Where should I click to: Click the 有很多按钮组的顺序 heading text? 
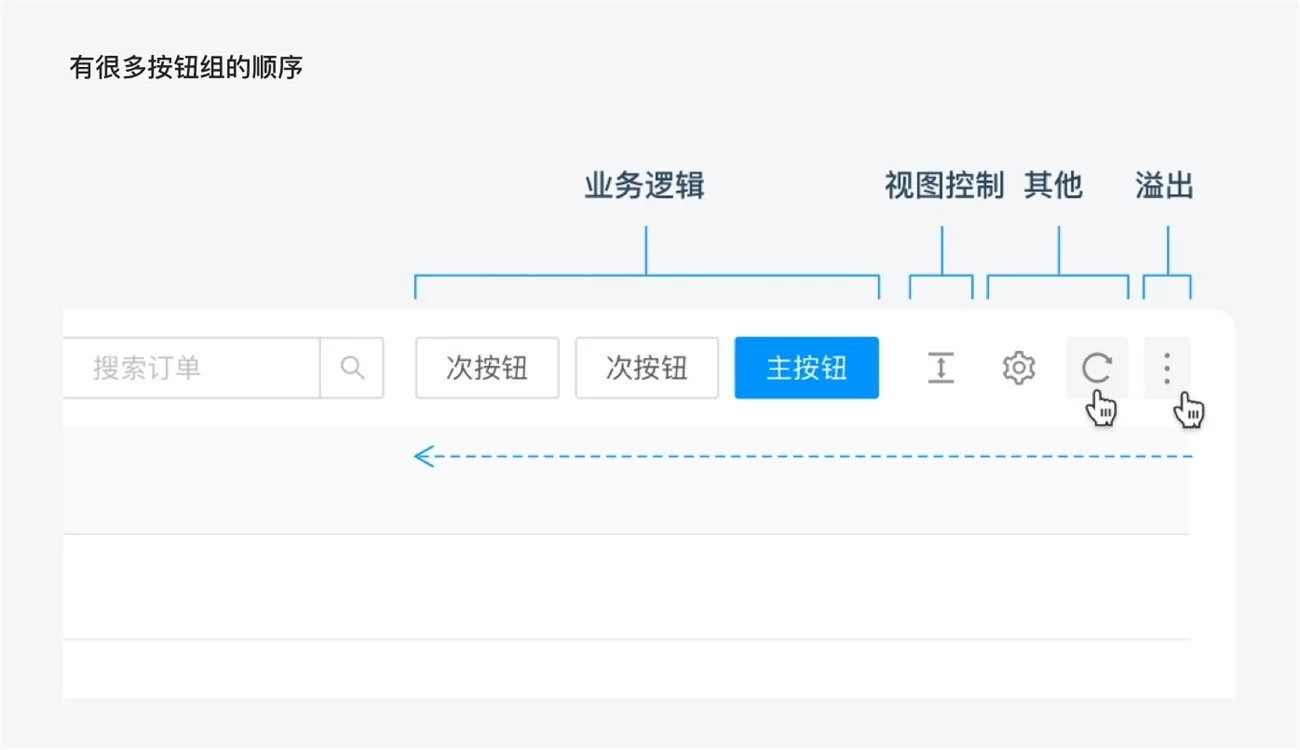(186, 68)
